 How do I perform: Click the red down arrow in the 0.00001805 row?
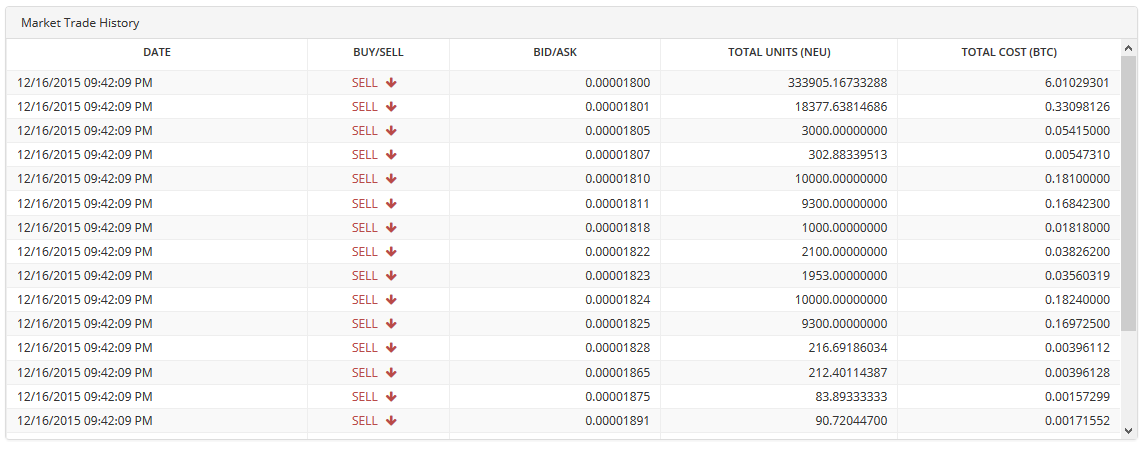coord(391,131)
